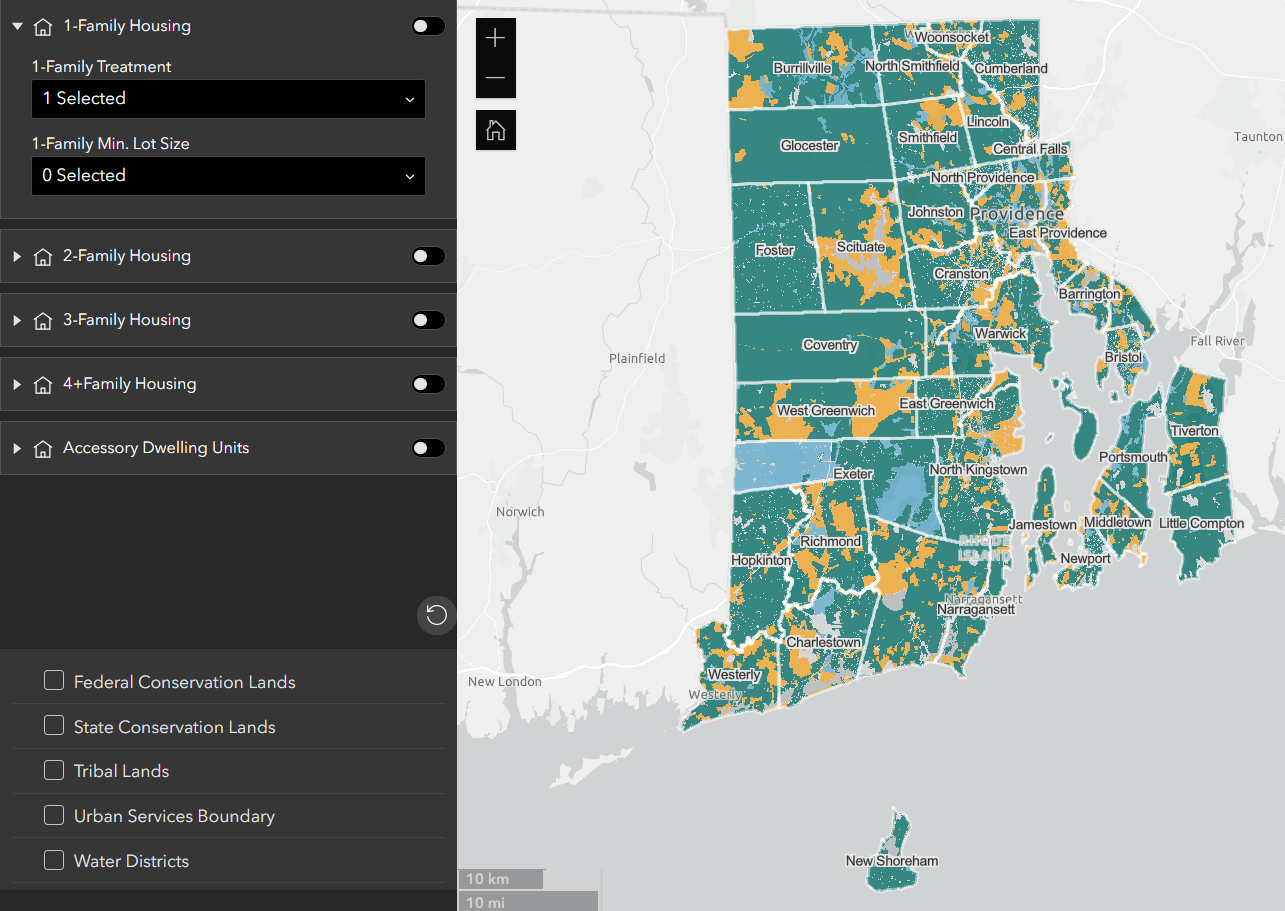Viewport: 1285px width, 911px height.
Task: Click the circular reset arrow icon
Action: [x=436, y=615]
